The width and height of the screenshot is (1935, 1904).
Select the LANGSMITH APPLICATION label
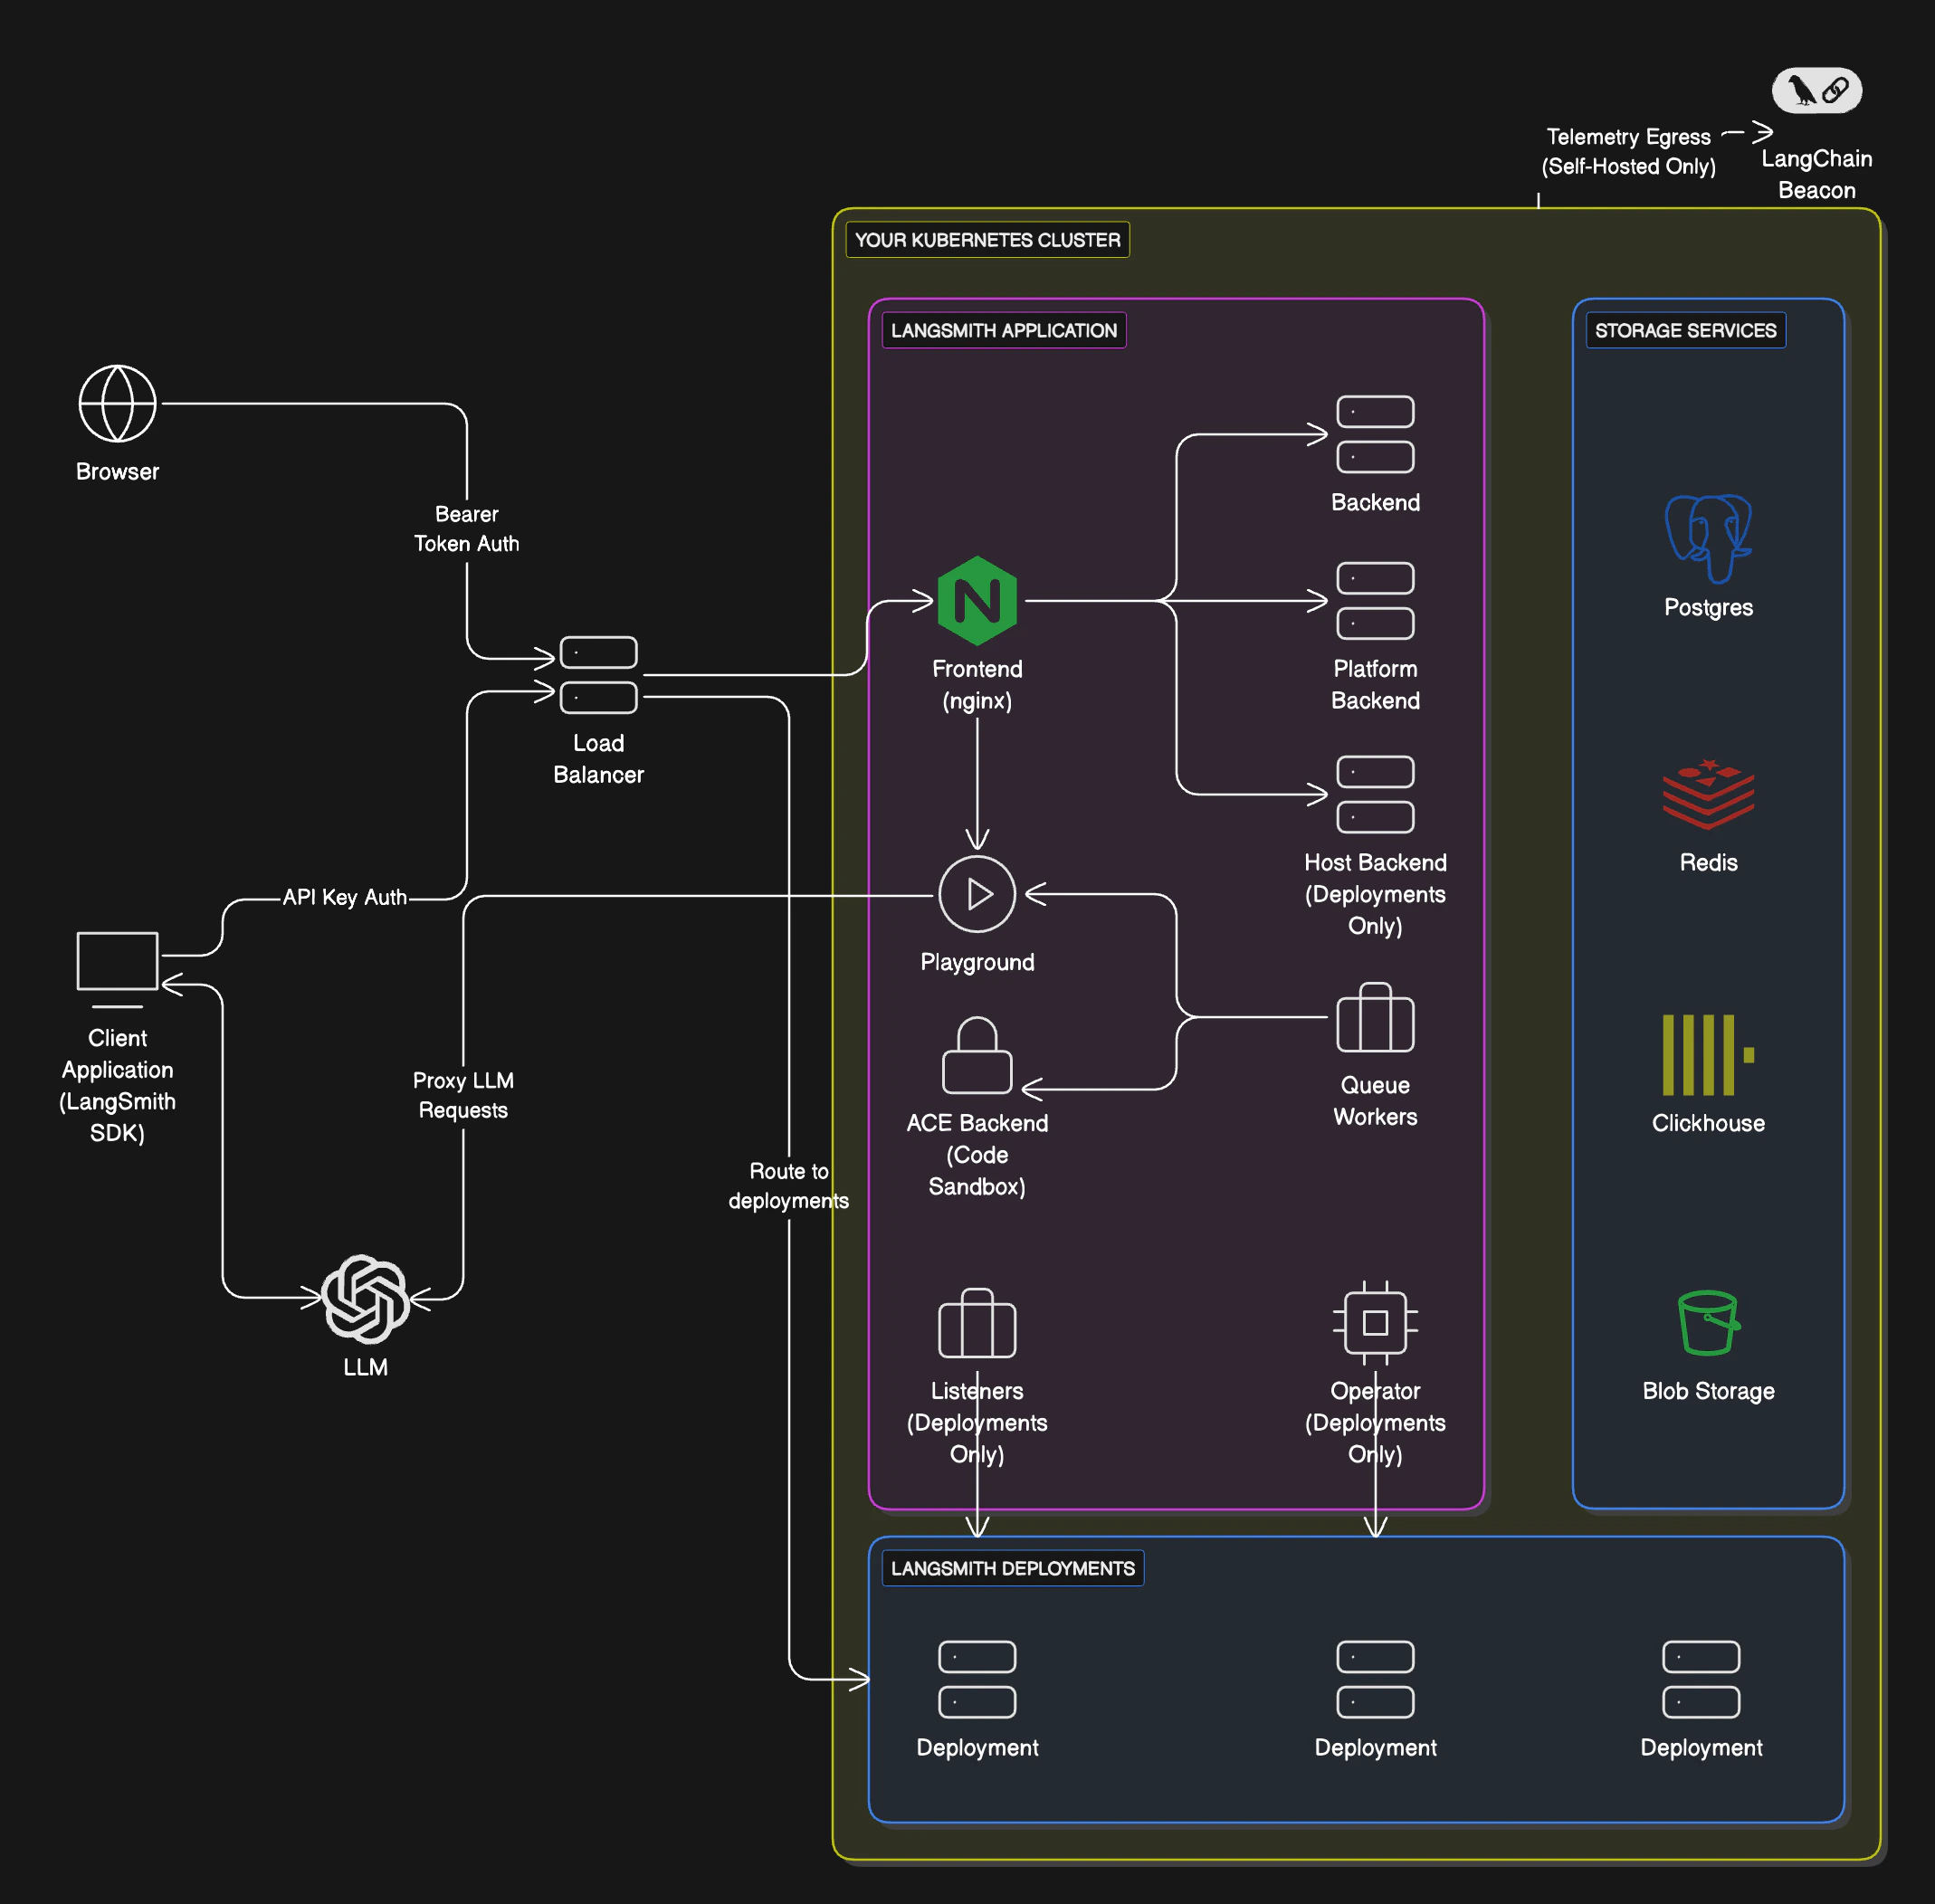1003,330
